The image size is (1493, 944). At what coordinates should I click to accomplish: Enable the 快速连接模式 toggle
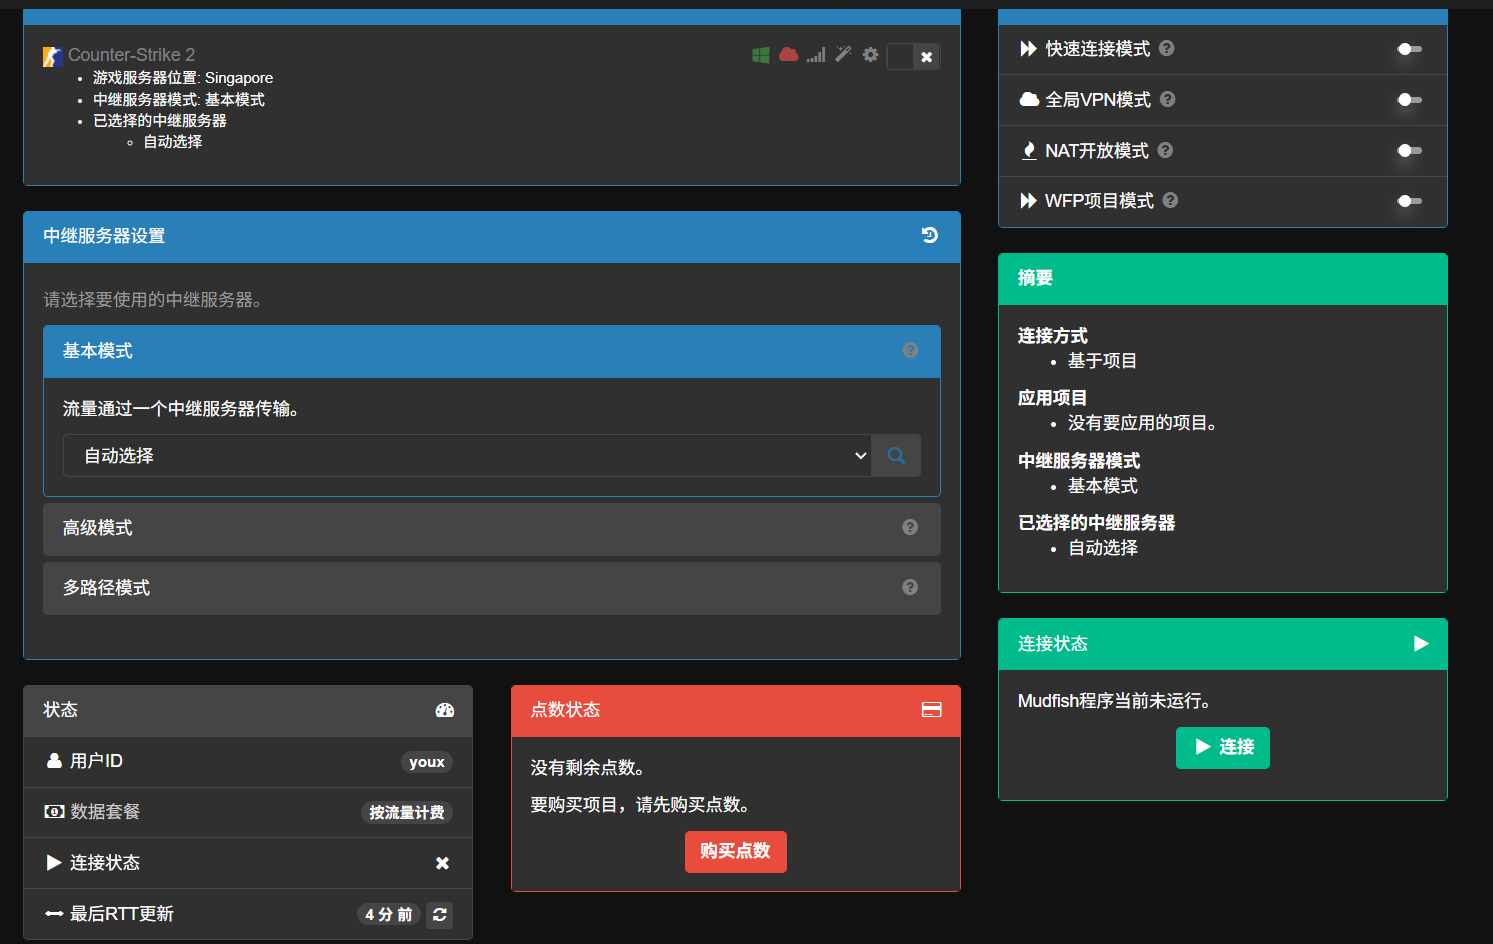1409,49
